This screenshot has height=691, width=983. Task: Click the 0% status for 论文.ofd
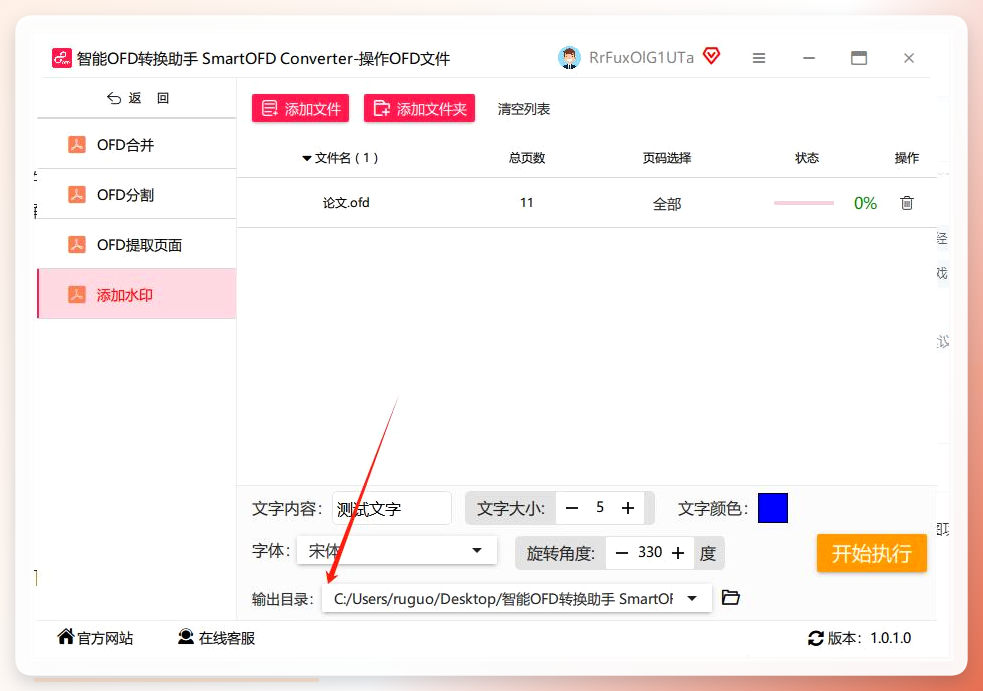[x=865, y=203]
